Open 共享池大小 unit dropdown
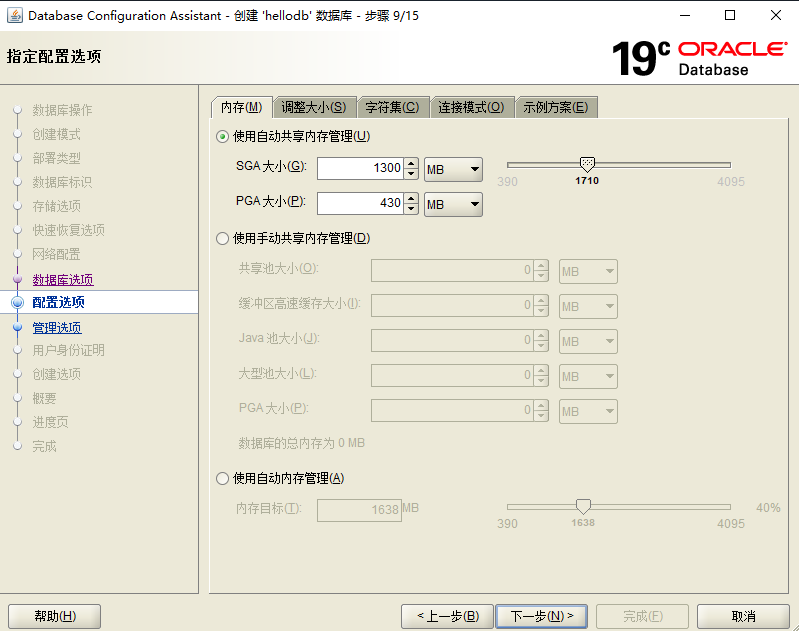 (x=588, y=271)
